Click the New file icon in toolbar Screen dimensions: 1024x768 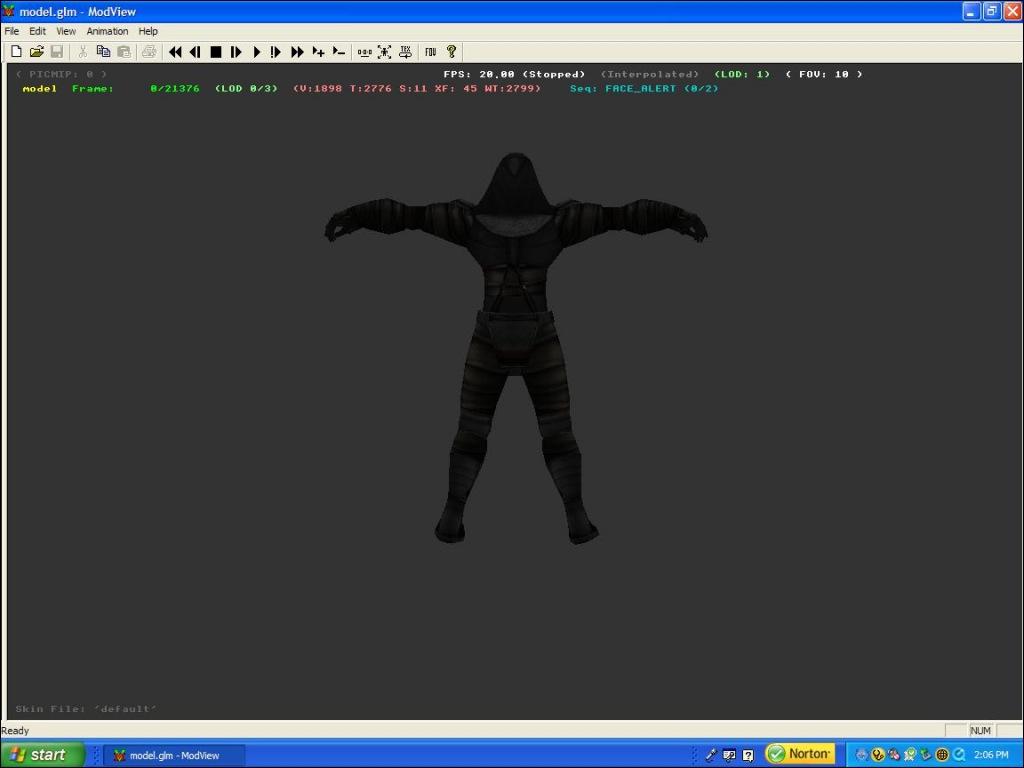point(16,51)
